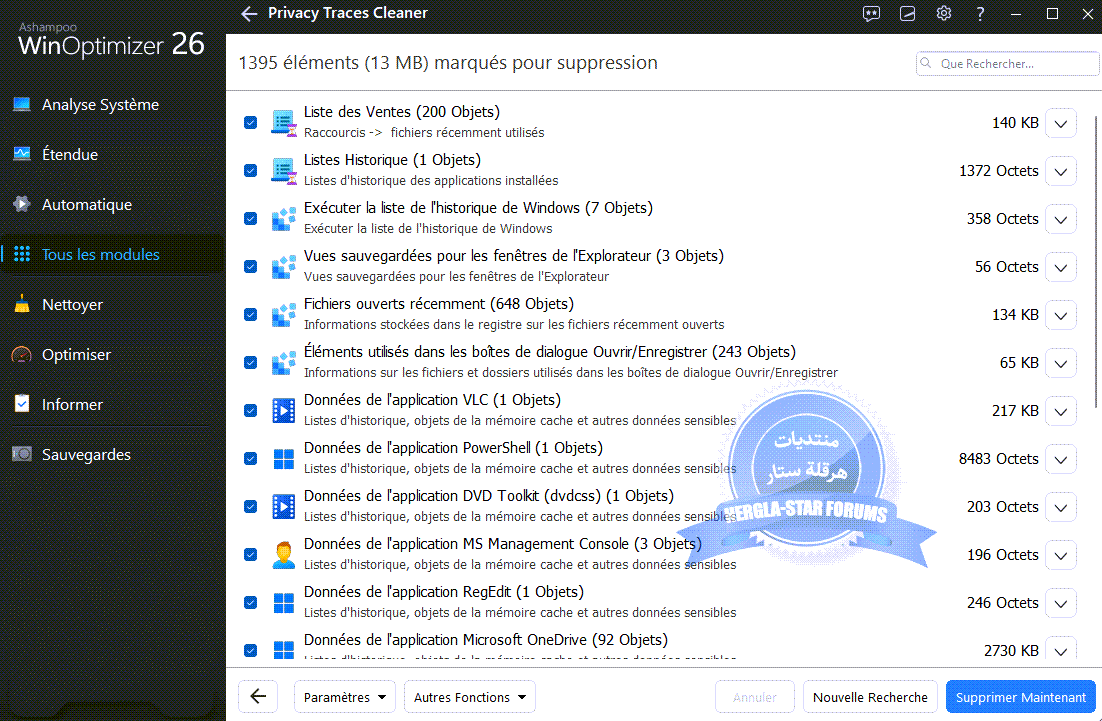Open the Paramètres dropdown
The image size is (1102, 721).
point(344,697)
